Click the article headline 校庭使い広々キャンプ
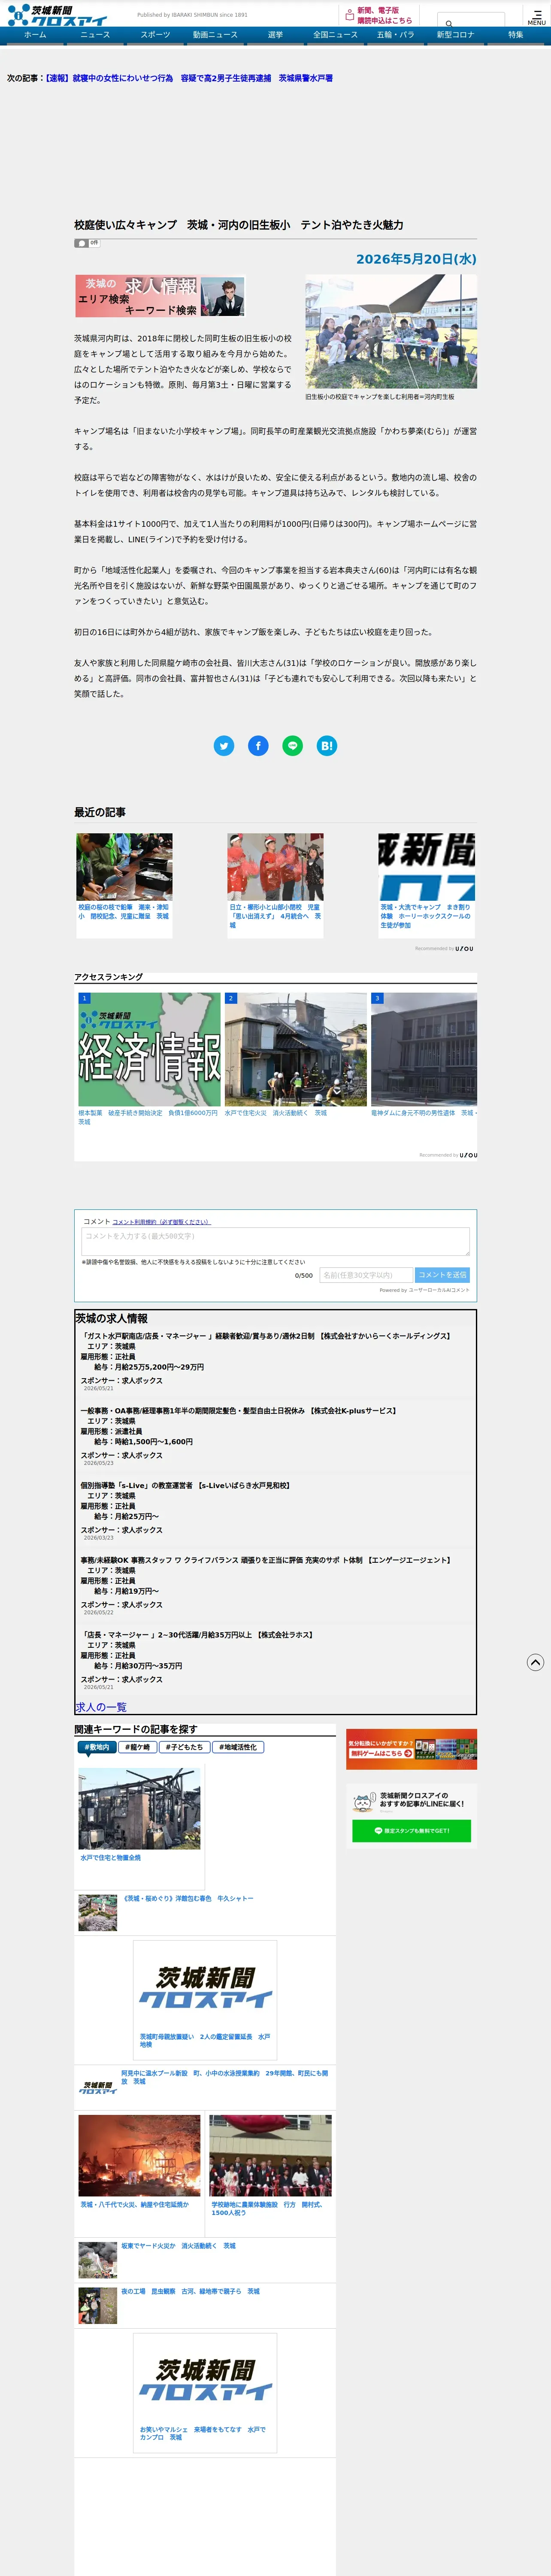551x2576 pixels. tap(239, 225)
